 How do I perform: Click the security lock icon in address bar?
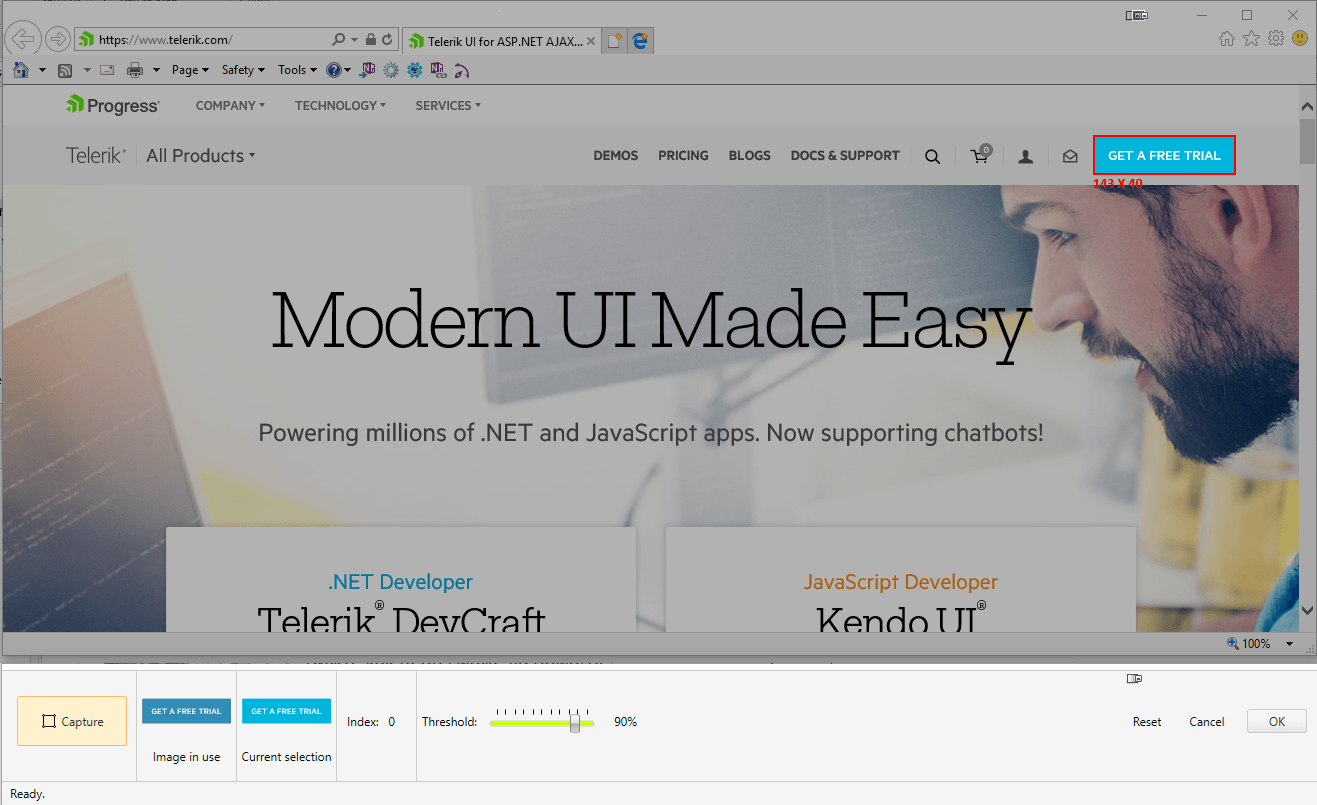pos(371,40)
